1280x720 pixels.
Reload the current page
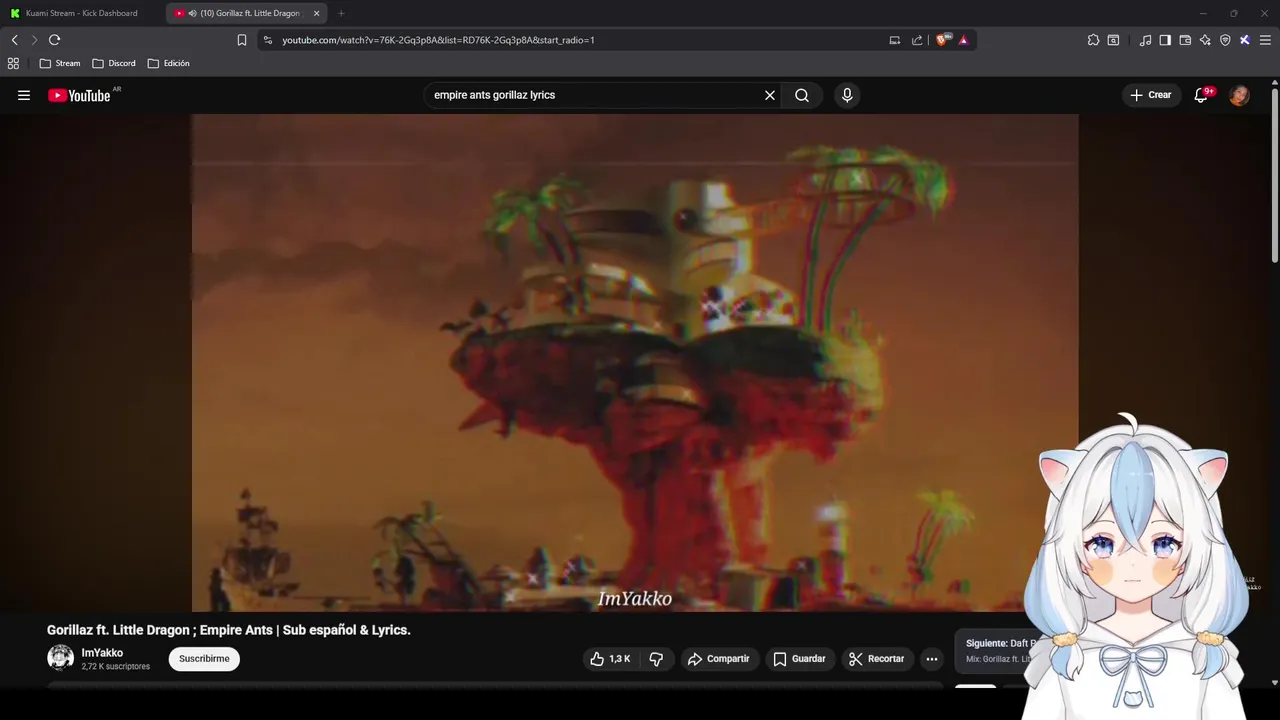(x=54, y=40)
